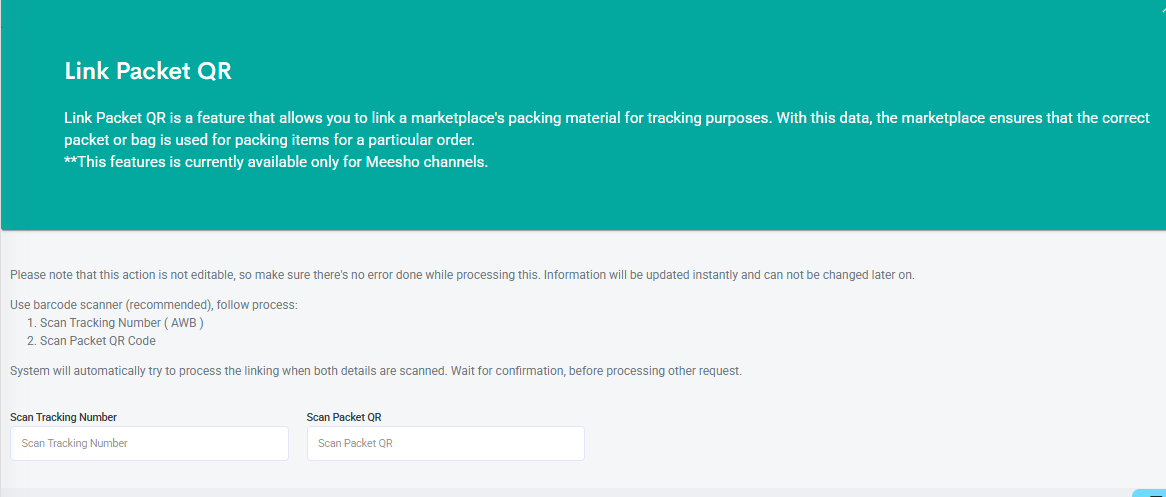Click the wait for confirmation system note
The height and width of the screenshot is (497, 1166).
[376, 371]
